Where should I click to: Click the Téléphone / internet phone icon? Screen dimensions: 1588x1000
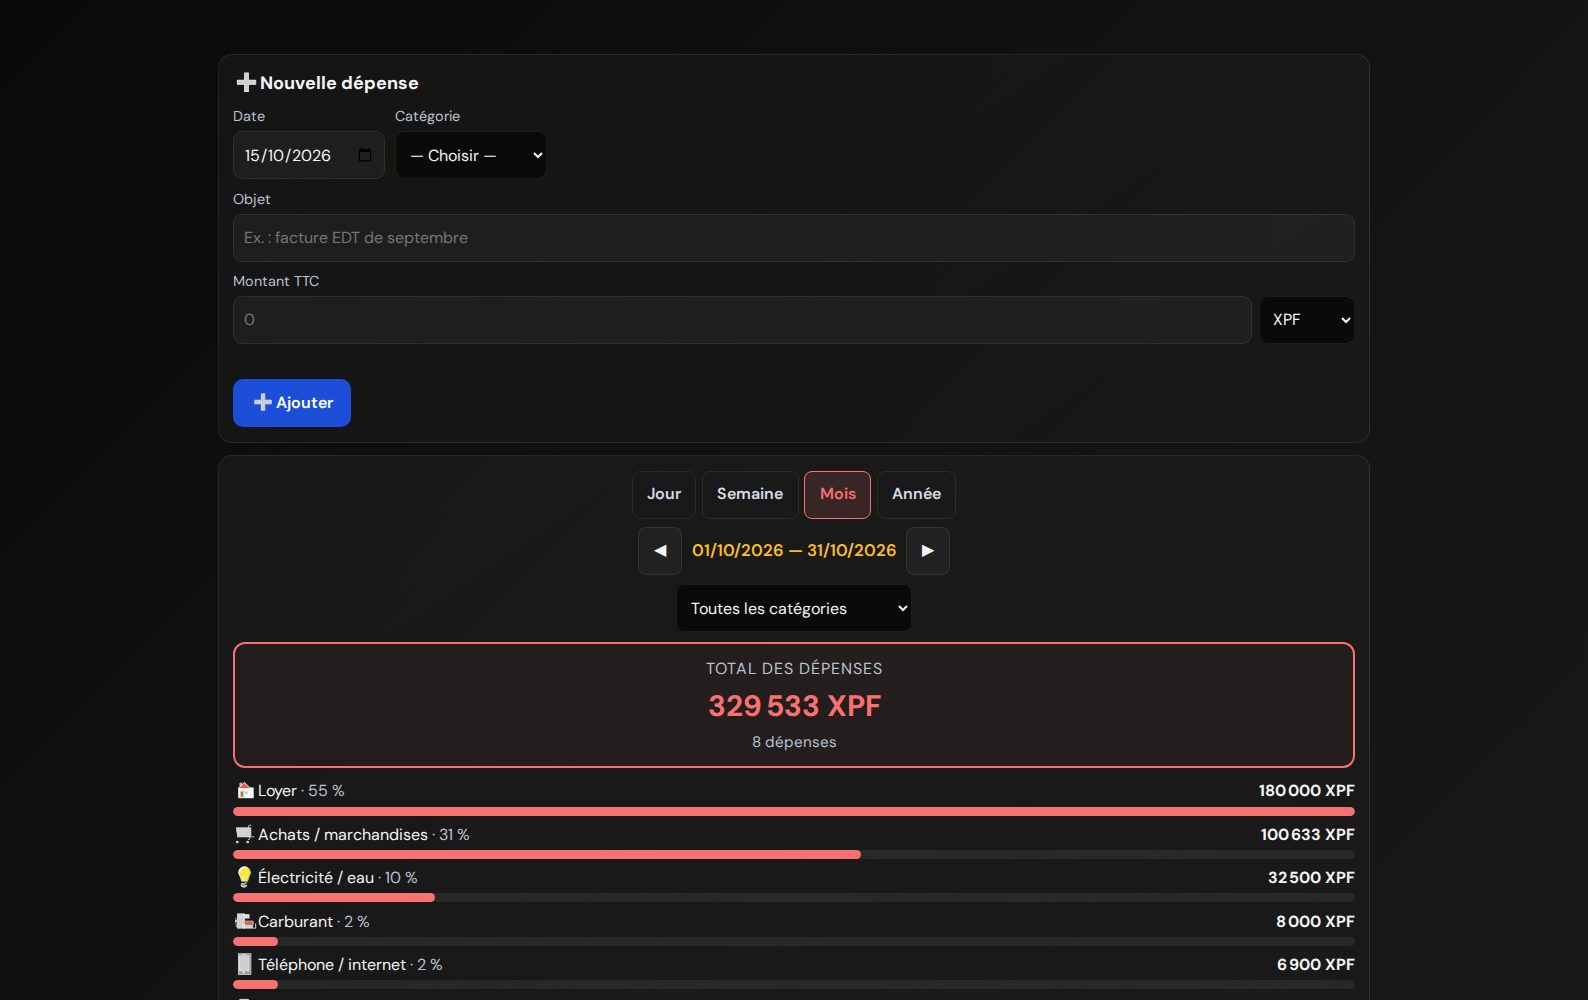tap(244, 964)
